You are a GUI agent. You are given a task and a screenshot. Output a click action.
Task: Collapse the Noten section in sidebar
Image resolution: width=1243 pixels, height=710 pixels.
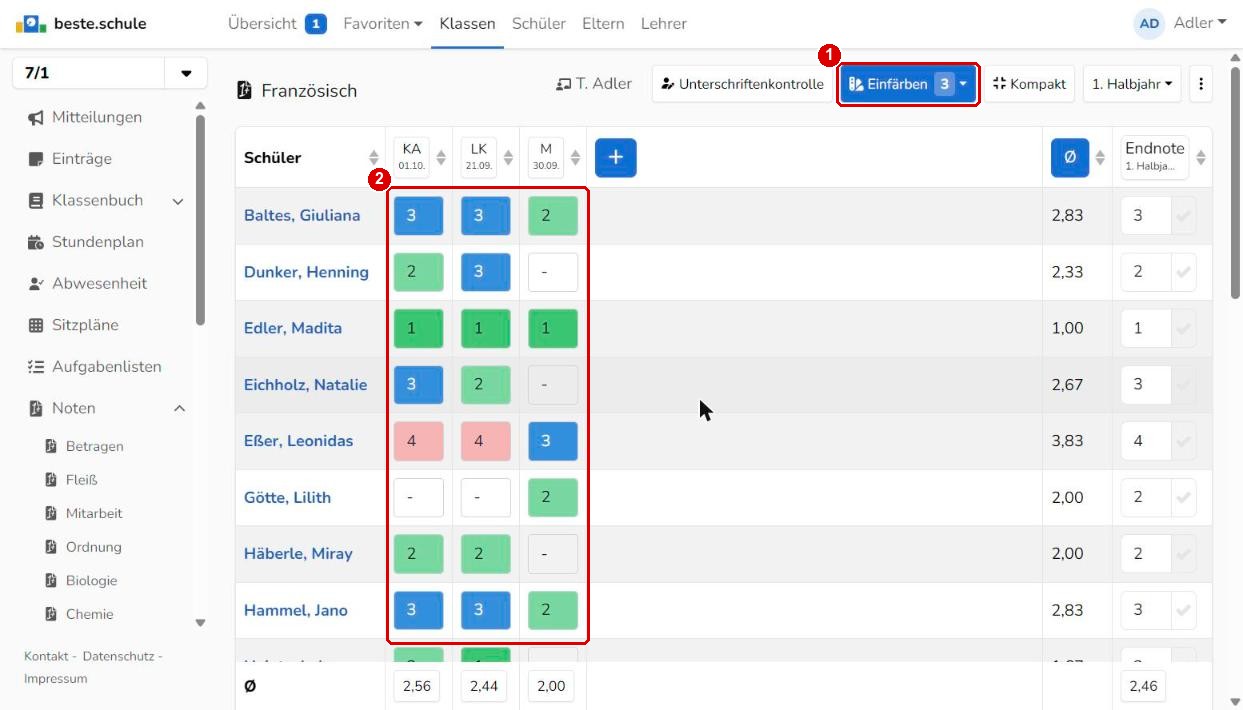tap(180, 408)
